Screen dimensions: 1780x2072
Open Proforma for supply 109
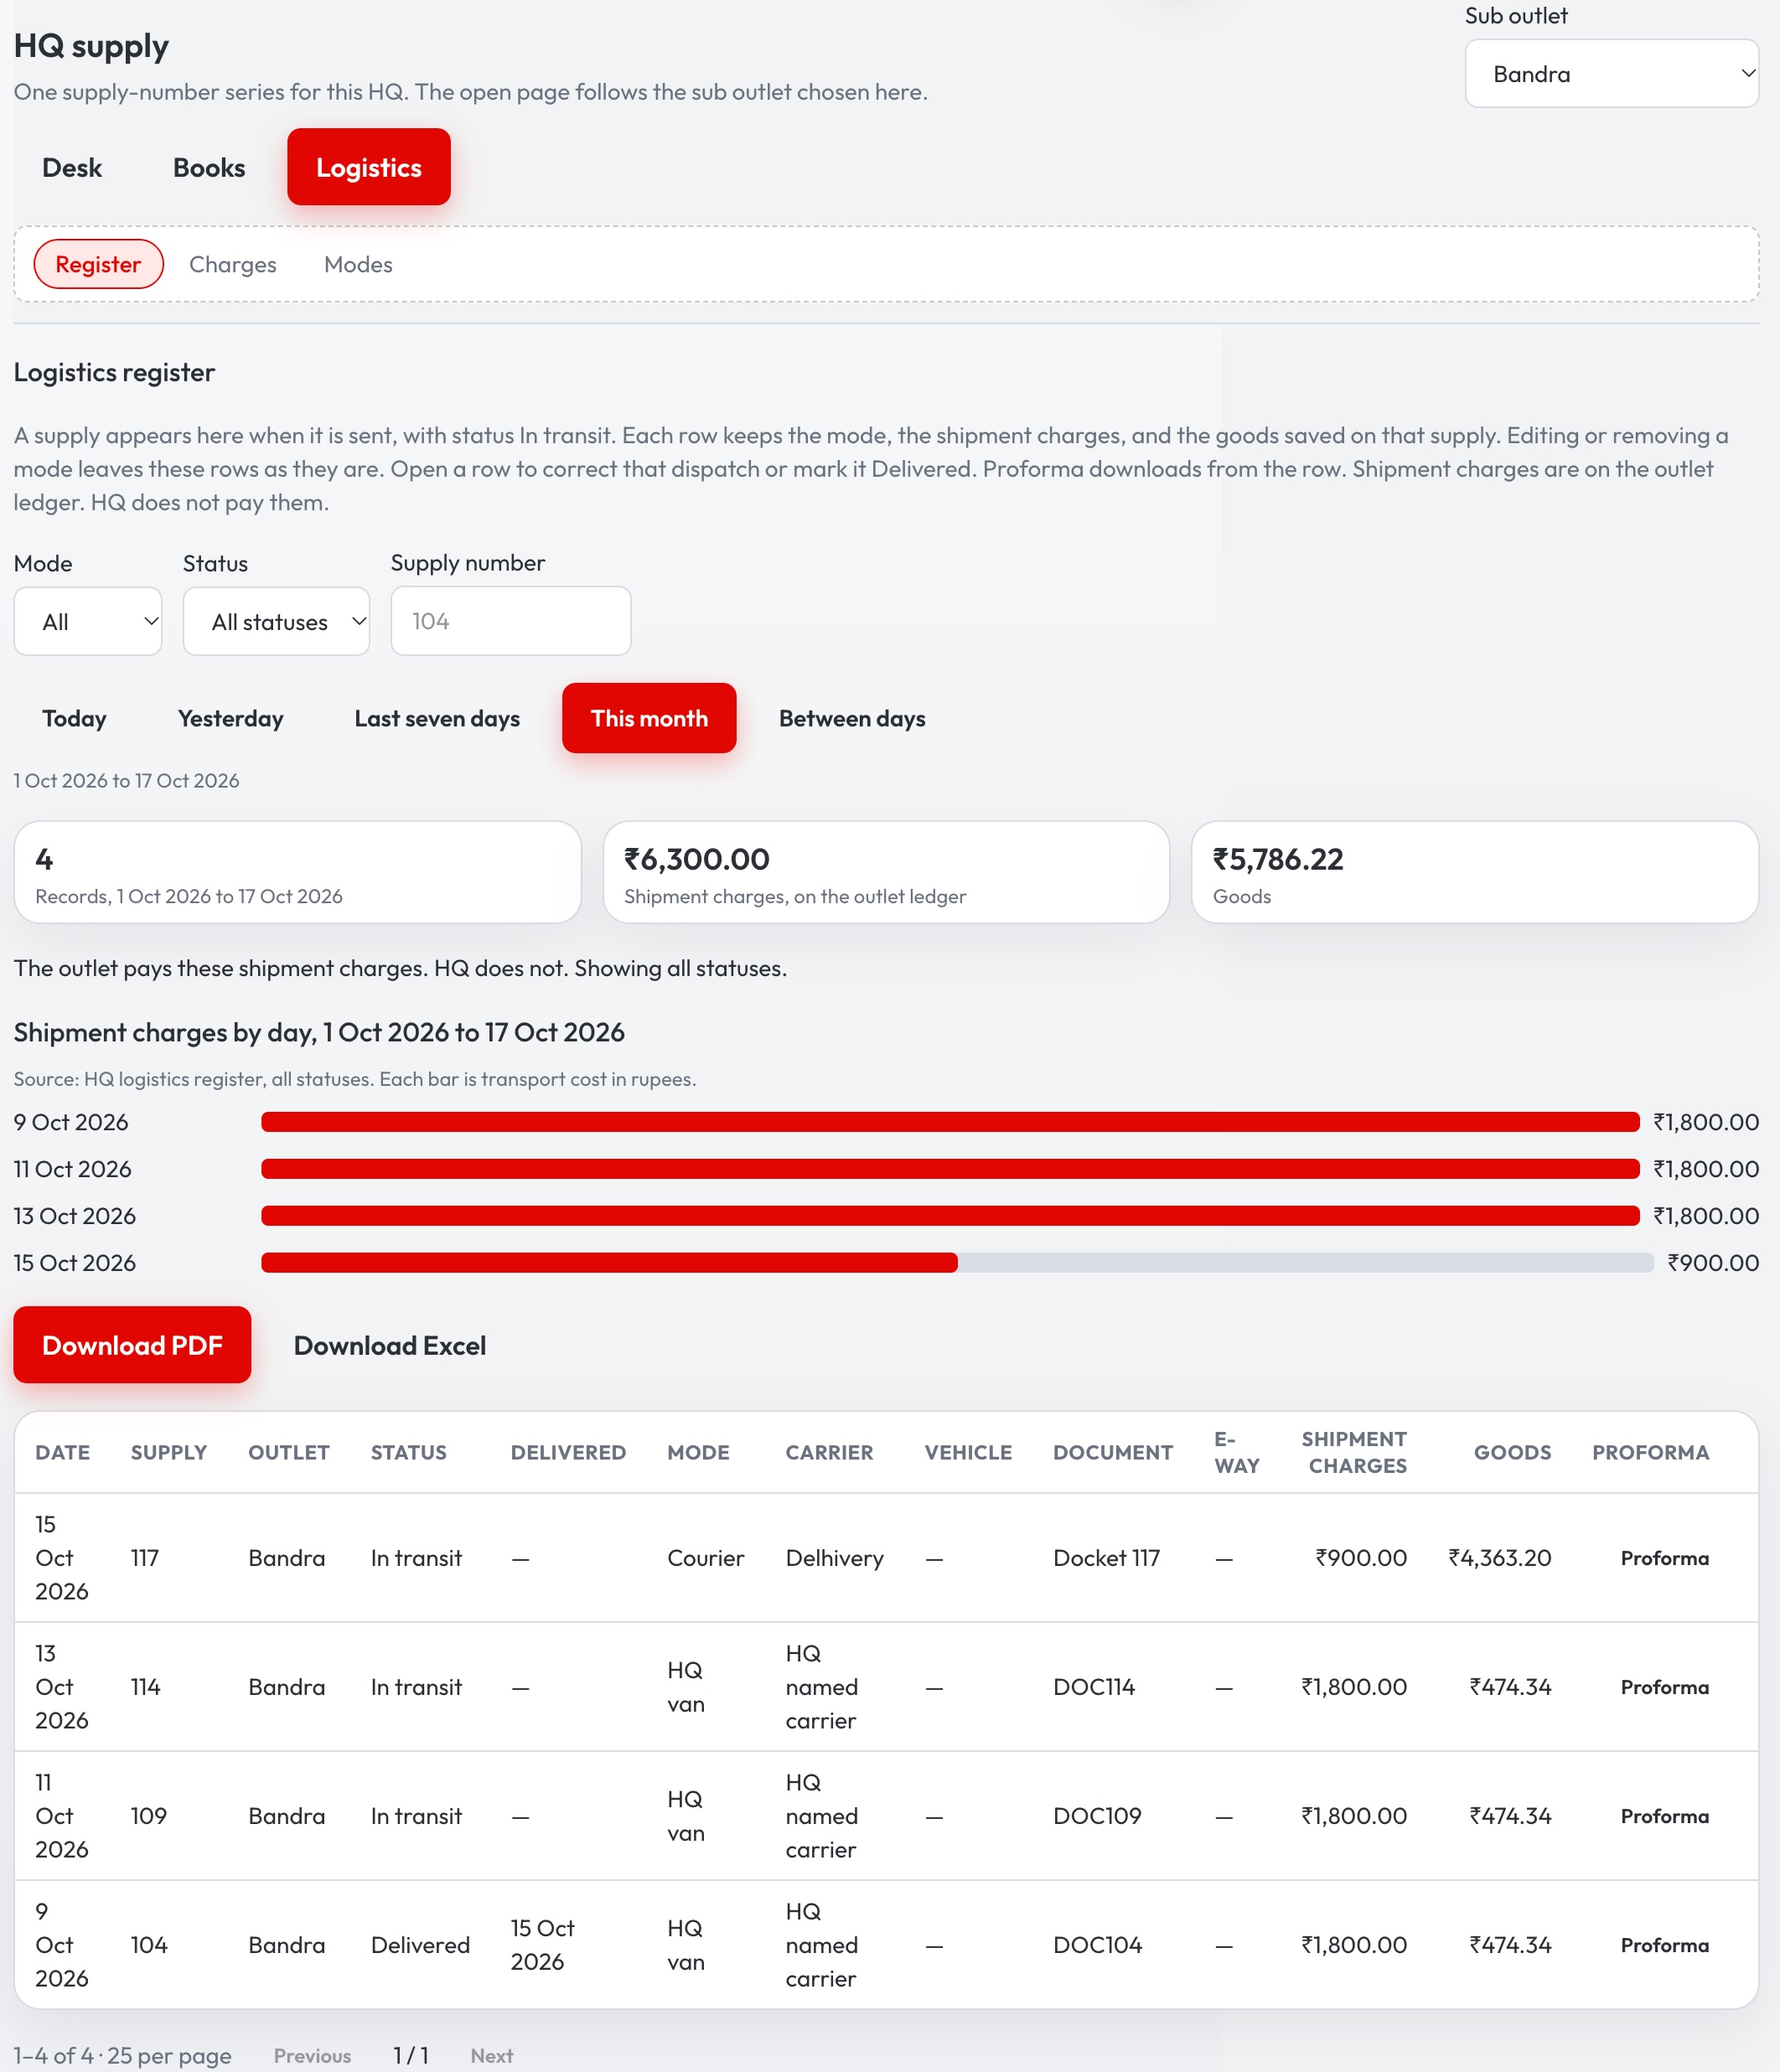1664,1816
